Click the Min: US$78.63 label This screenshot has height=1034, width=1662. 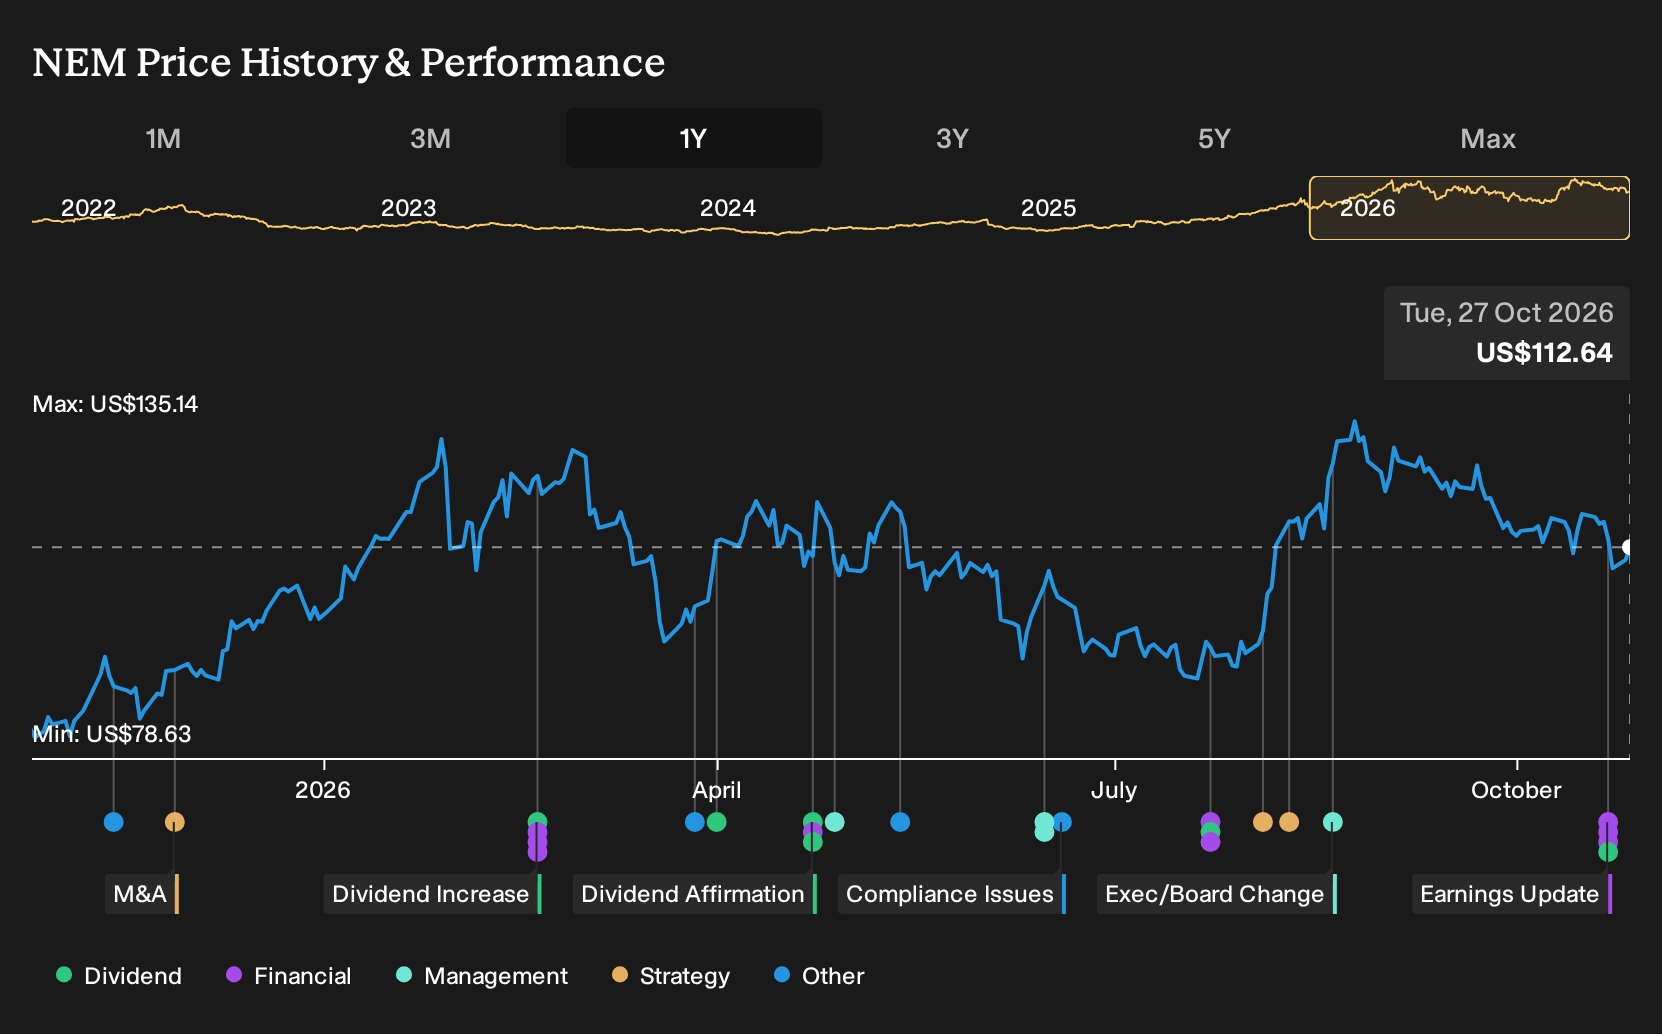[112, 734]
